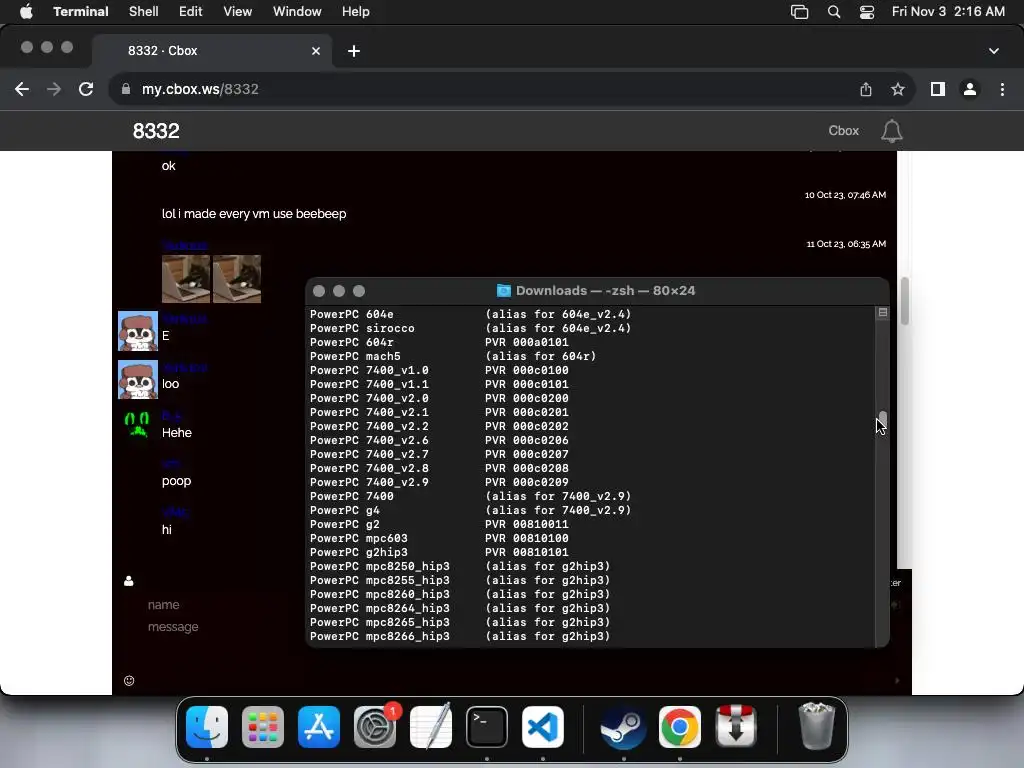Viewport: 1024px width, 768px height.
Task: Click the Terminal window scrollbar thumb
Action: pyautogui.click(x=882, y=419)
